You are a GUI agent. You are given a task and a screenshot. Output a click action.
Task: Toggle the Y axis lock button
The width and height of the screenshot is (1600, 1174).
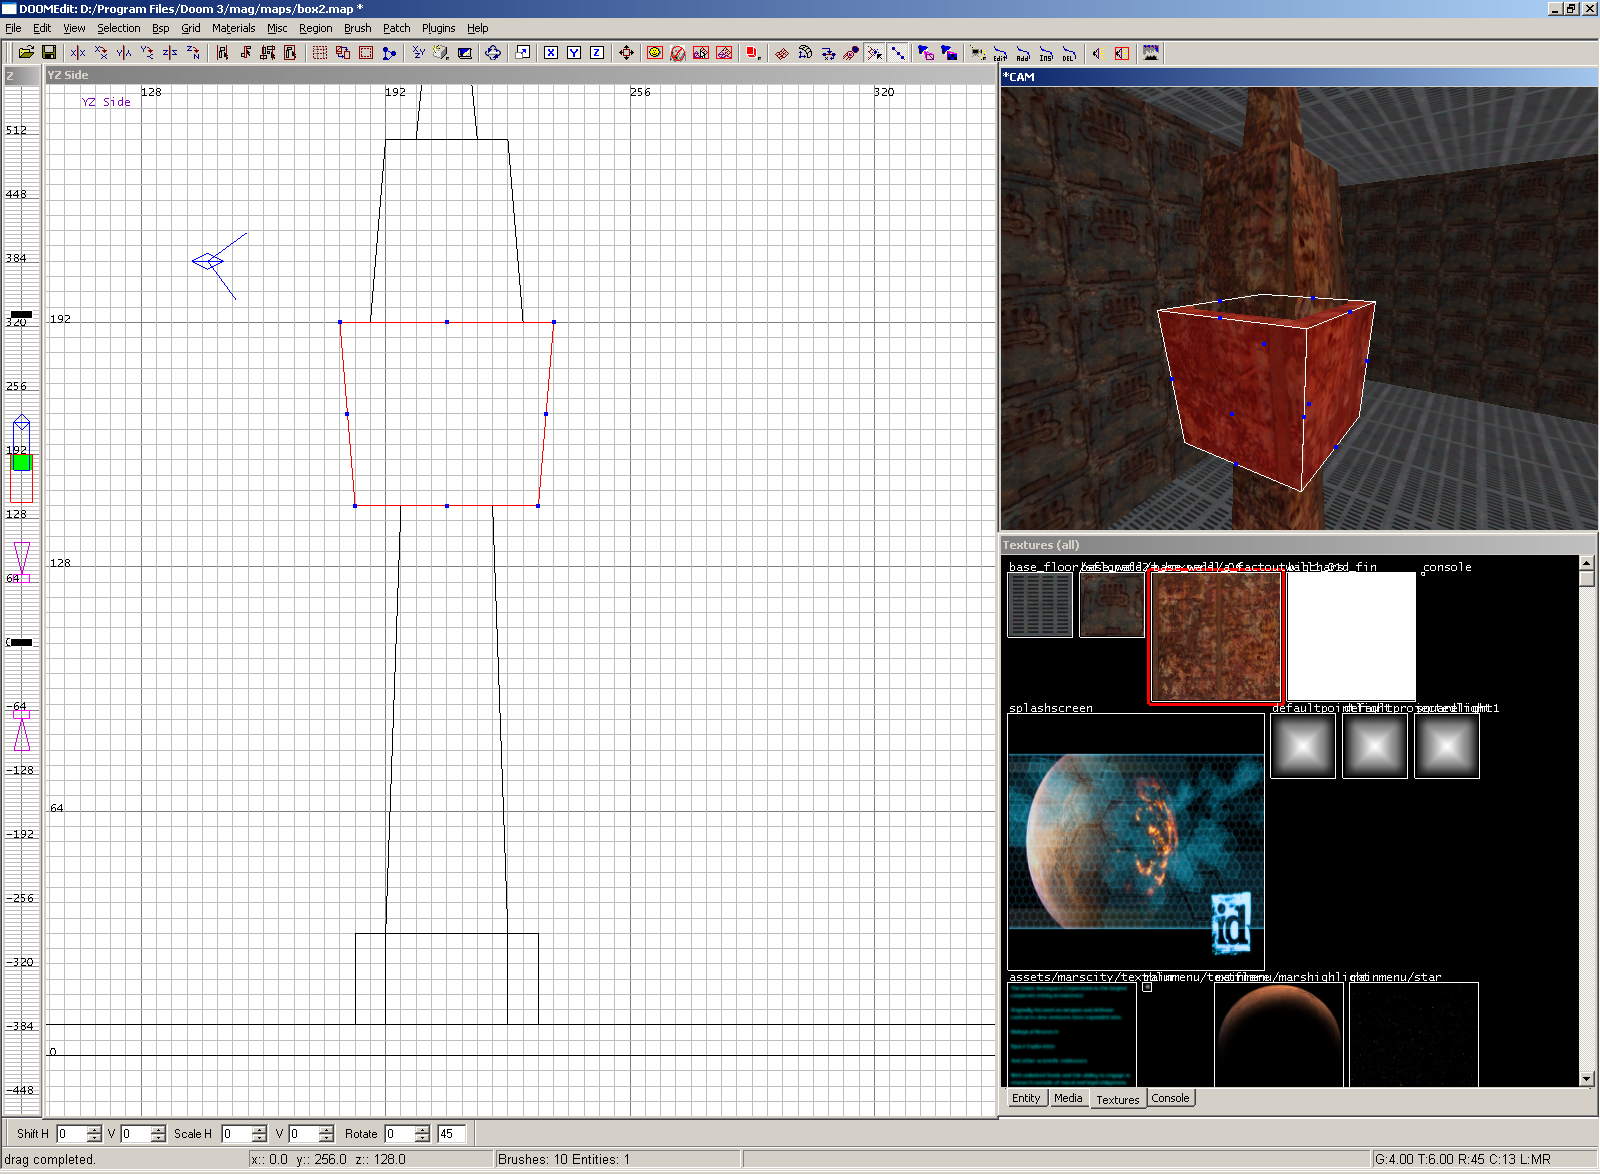click(574, 53)
